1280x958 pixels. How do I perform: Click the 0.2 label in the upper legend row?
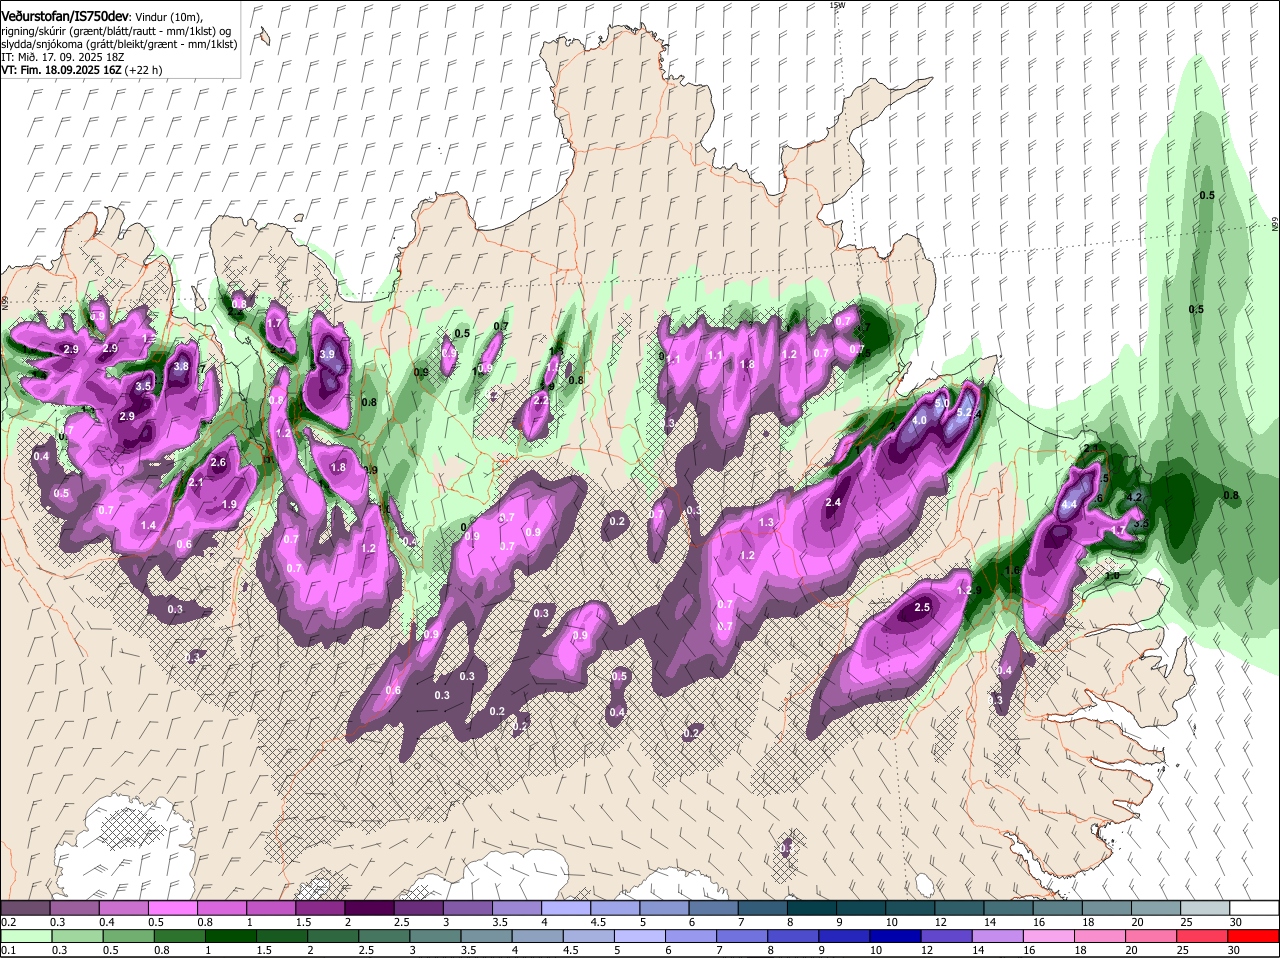click(x=8, y=921)
